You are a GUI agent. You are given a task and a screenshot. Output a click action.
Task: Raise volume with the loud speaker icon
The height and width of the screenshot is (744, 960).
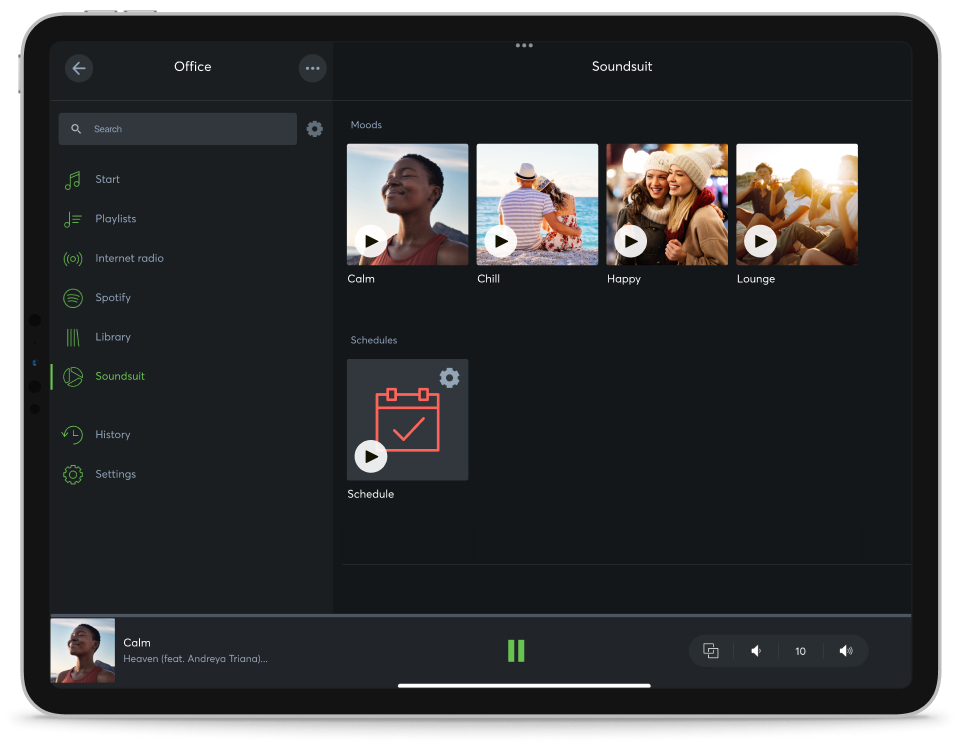click(845, 650)
